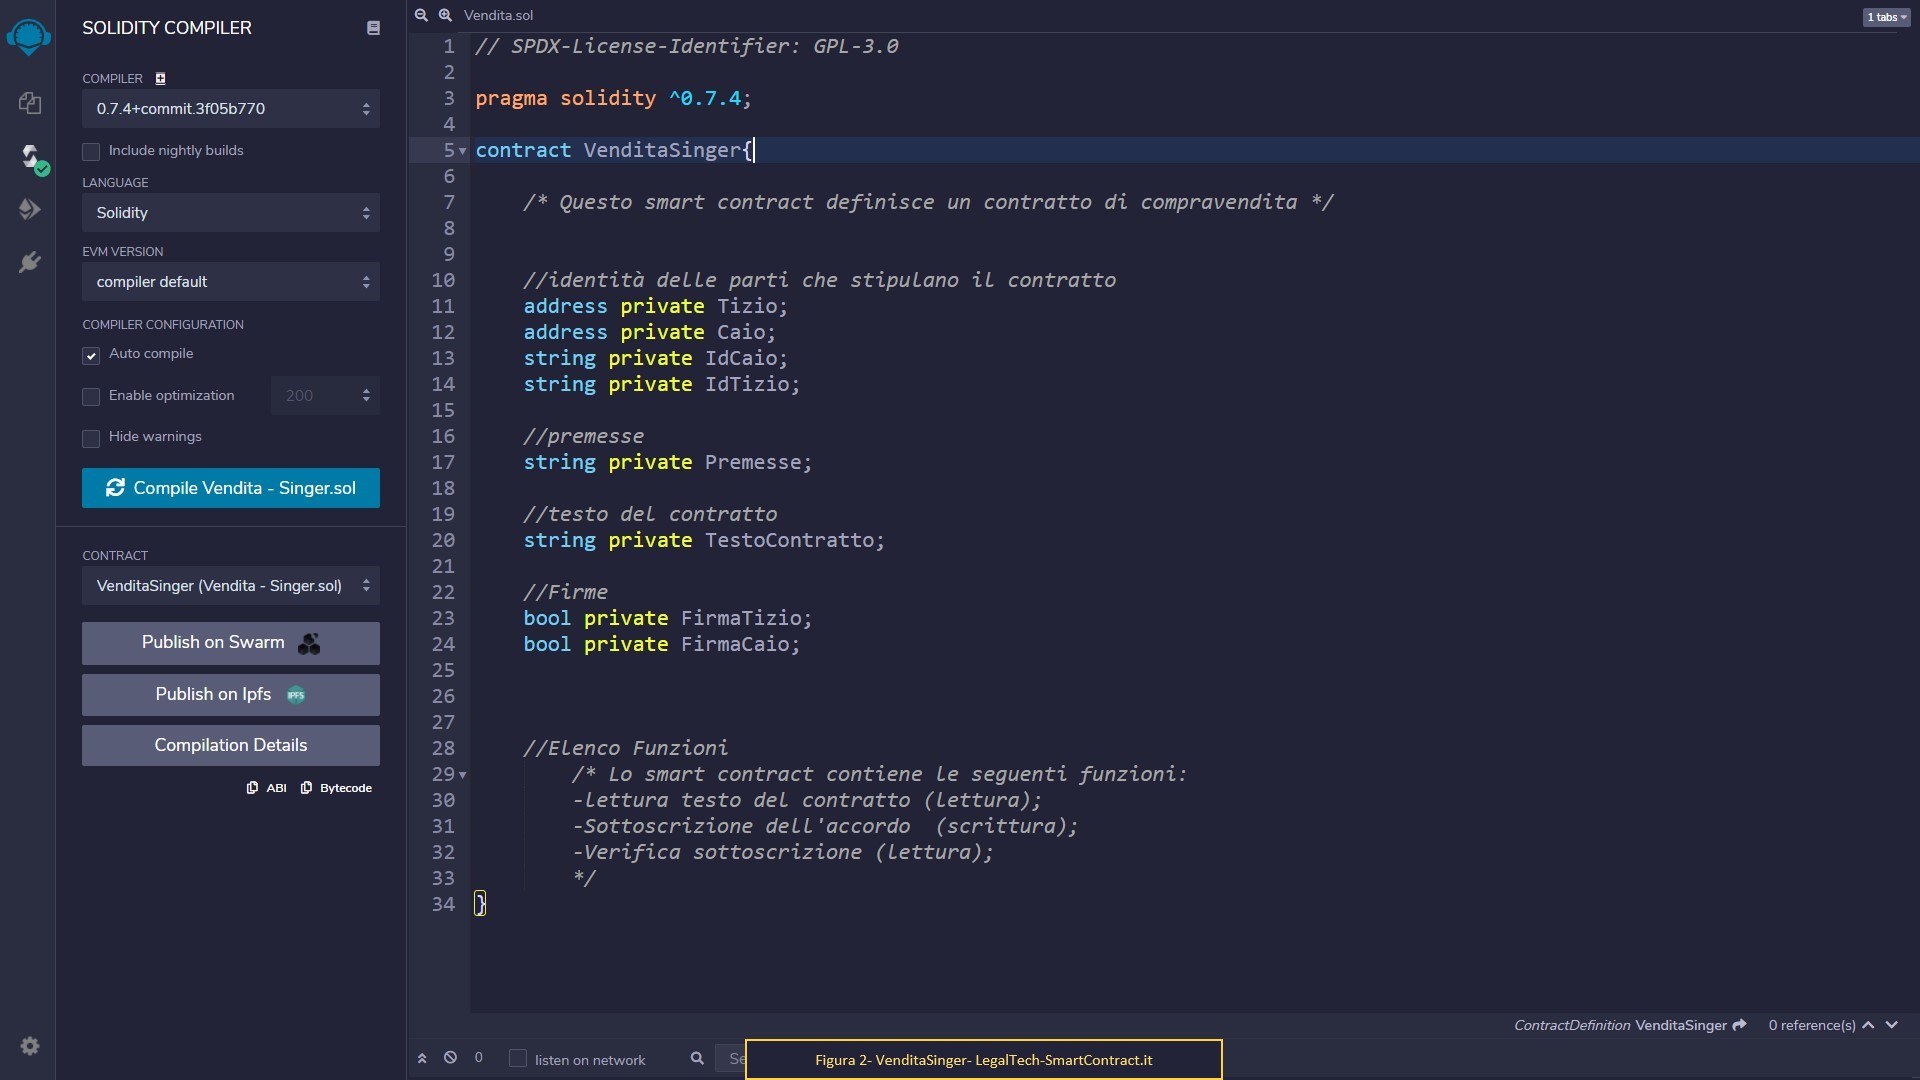Collapse the contract fold arrow at line 5
Image resolution: width=1920 pixels, height=1080 pixels.
(462, 151)
